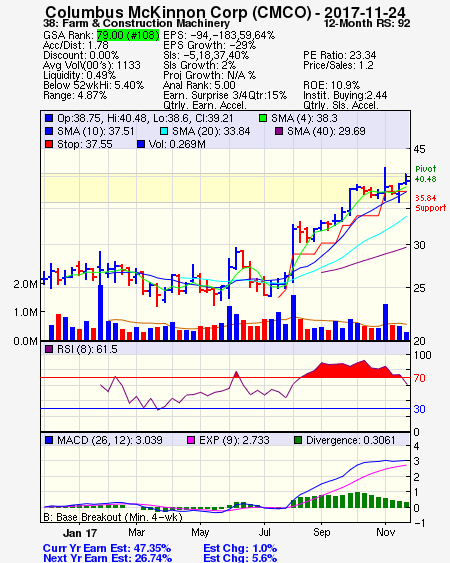Click the blue Vol legend swatch
This screenshot has height=563, width=450.
pos(141,144)
